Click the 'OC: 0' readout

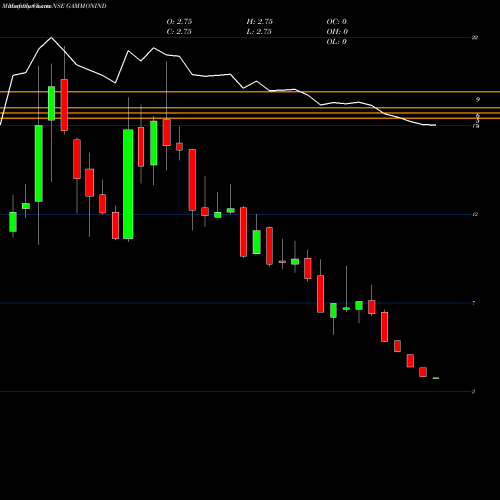[x=337, y=22]
